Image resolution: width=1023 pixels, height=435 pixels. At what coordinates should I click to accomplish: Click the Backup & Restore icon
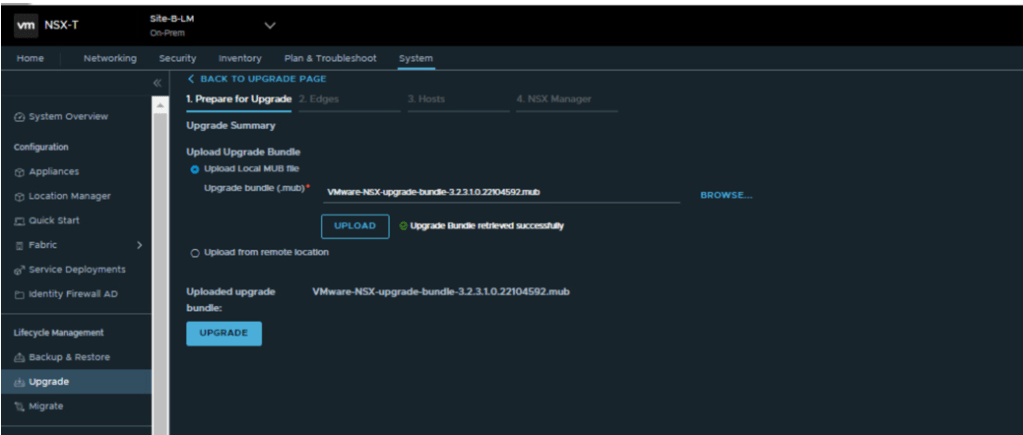[x=19, y=357]
